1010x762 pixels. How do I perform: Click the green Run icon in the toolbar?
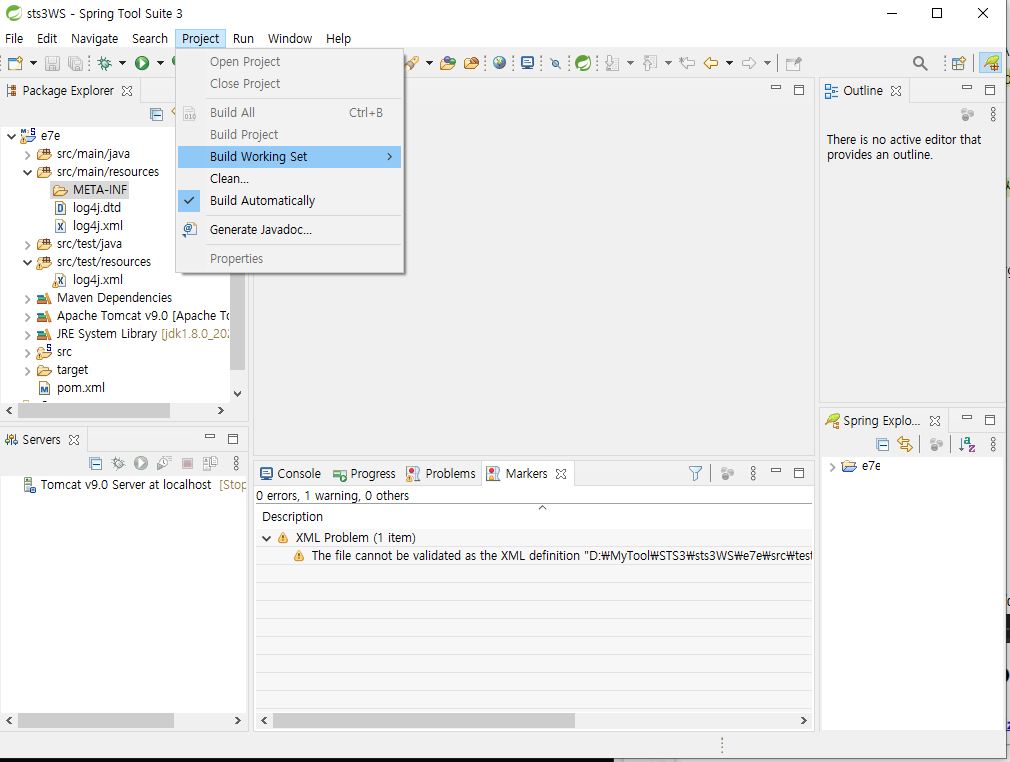142,63
